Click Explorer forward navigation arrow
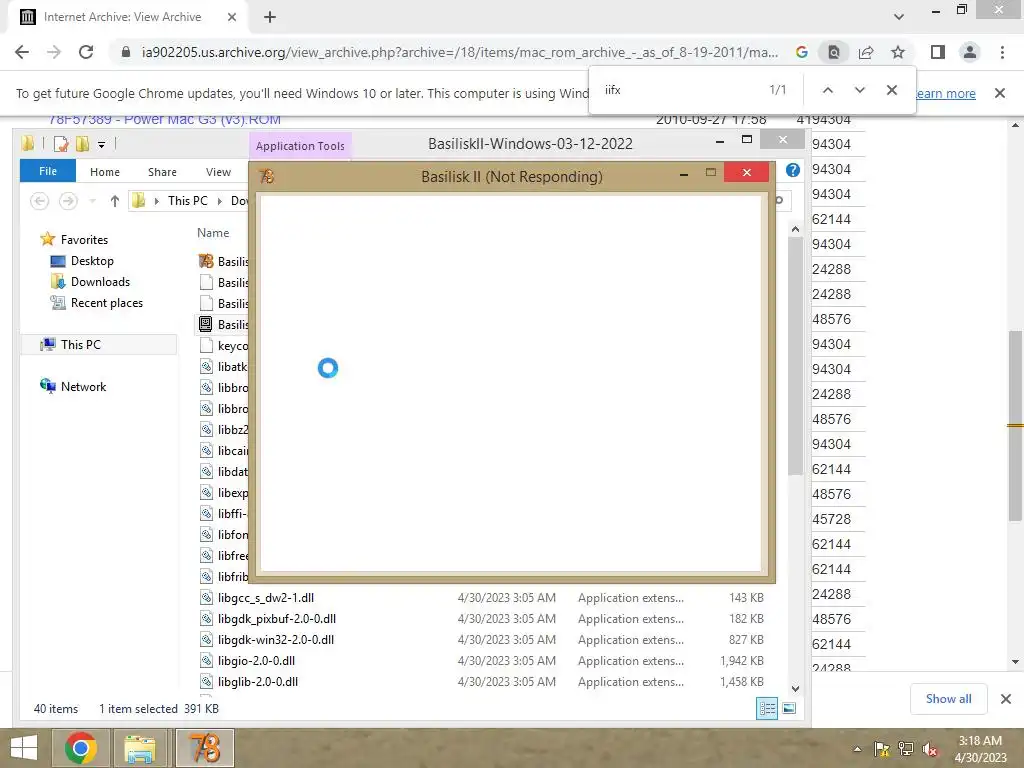The height and width of the screenshot is (768, 1024). point(68,201)
